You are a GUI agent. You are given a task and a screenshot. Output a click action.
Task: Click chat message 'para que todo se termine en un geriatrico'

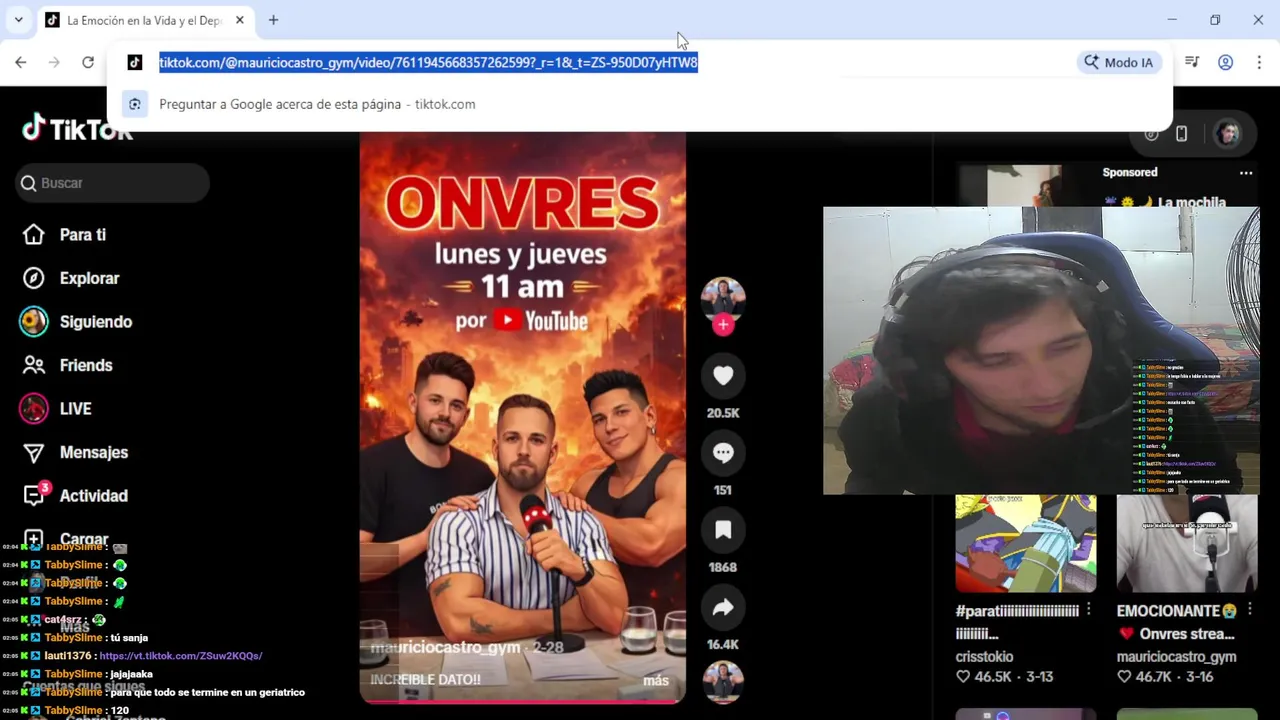point(208,692)
